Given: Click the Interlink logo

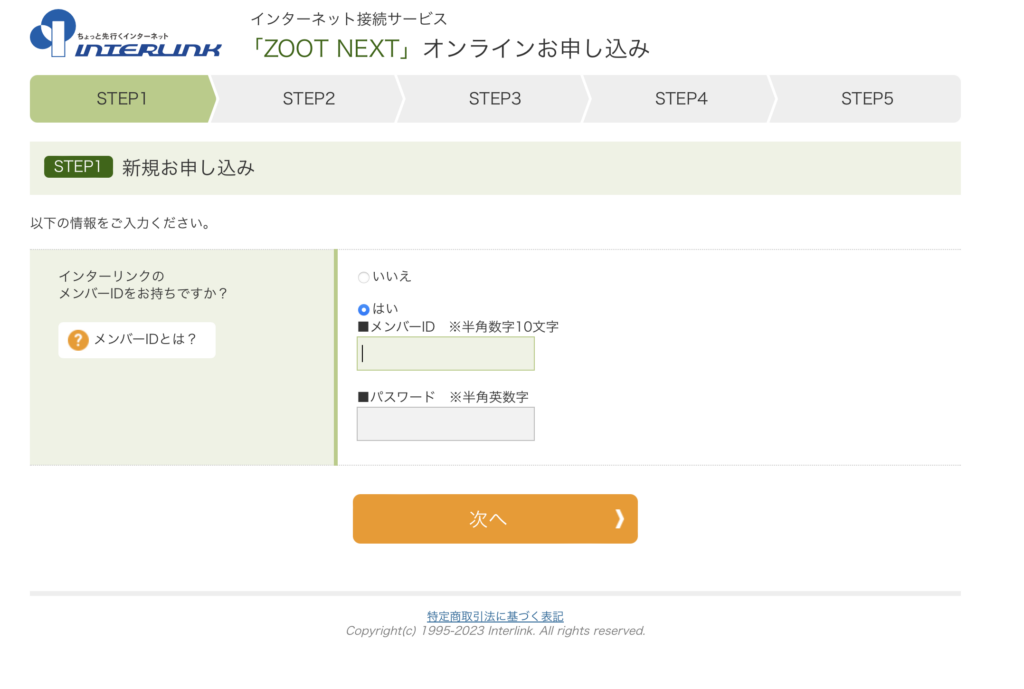Looking at the screenshot, I should click(x=125, y=34).
